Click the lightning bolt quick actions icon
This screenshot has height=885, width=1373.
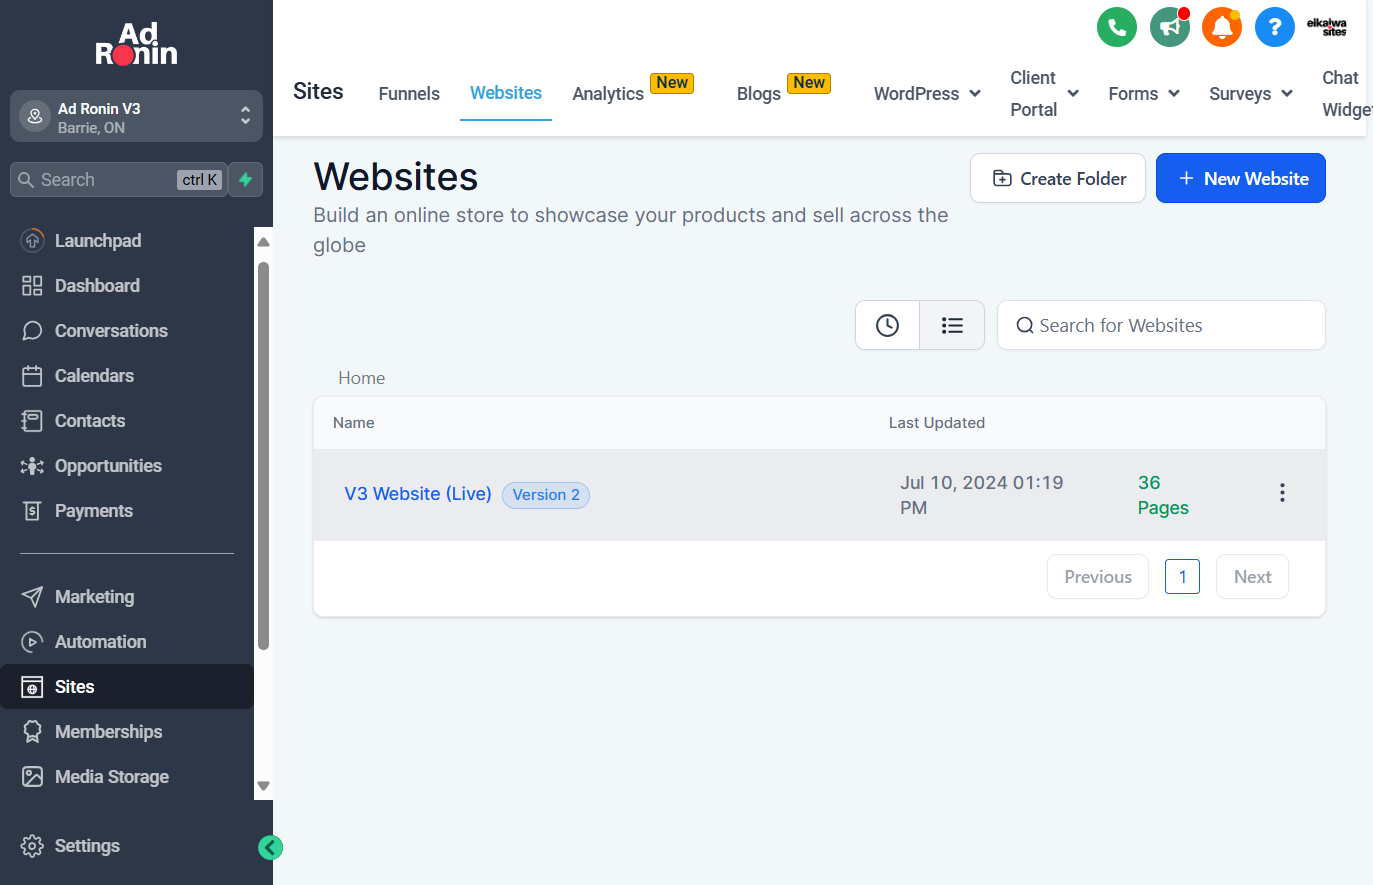245,180
